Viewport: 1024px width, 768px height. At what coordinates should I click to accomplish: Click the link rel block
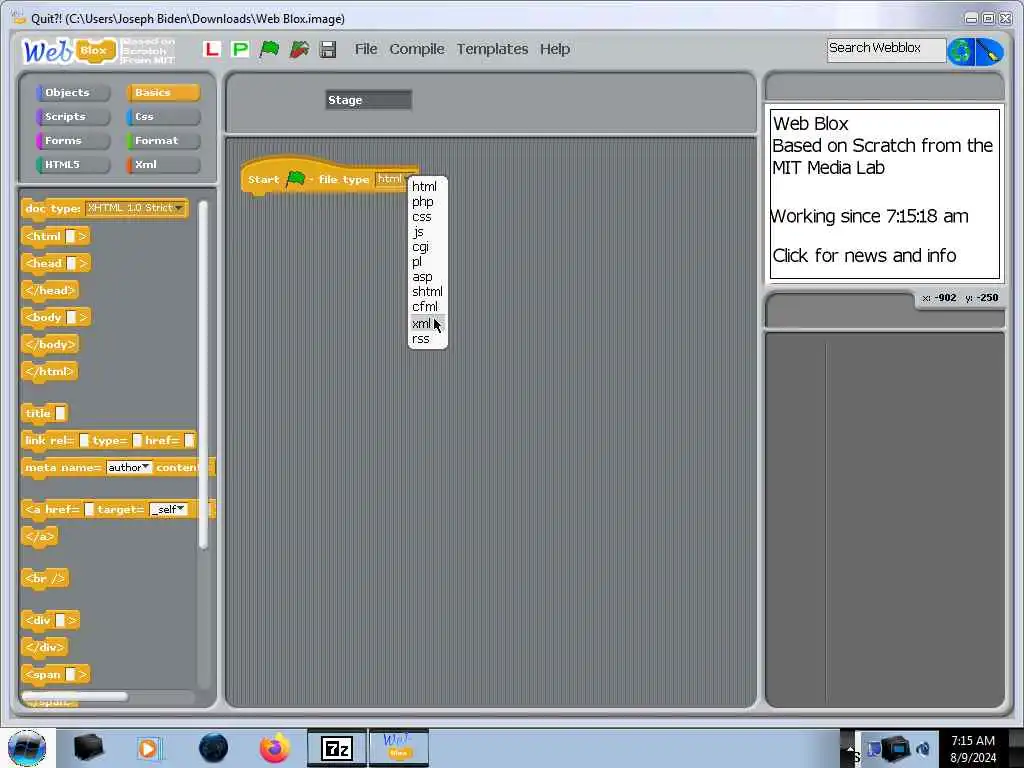pos(109,441)
